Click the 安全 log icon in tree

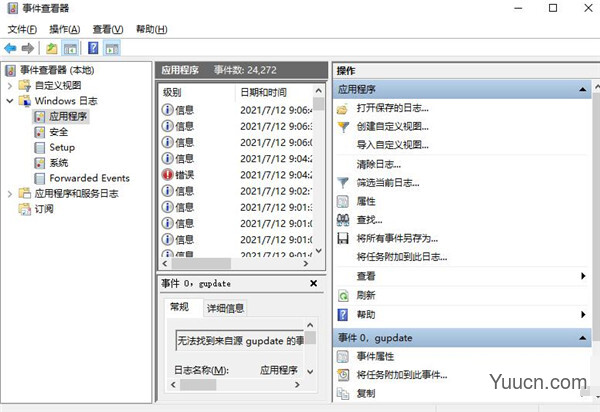coord(40,132)
